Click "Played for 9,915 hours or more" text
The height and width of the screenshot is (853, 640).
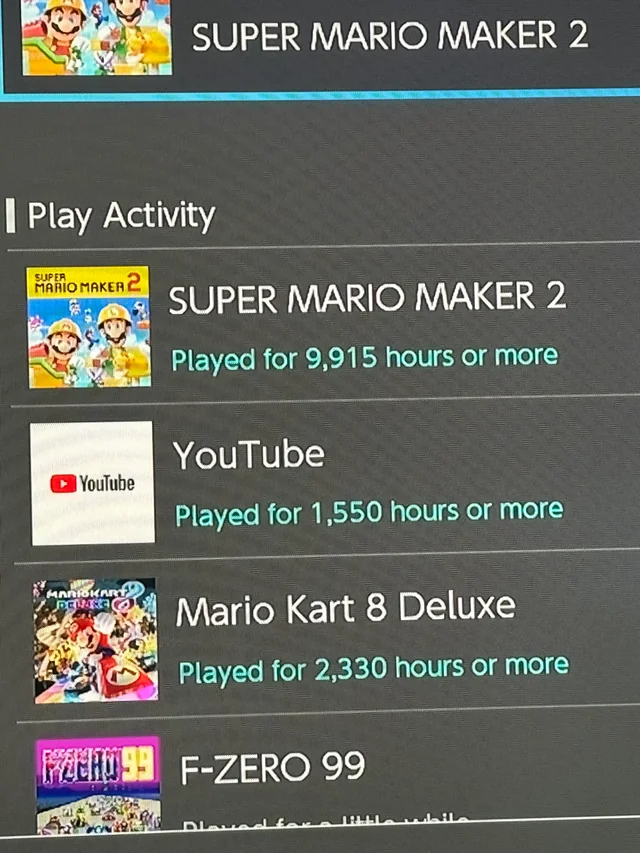pos(365,358)
